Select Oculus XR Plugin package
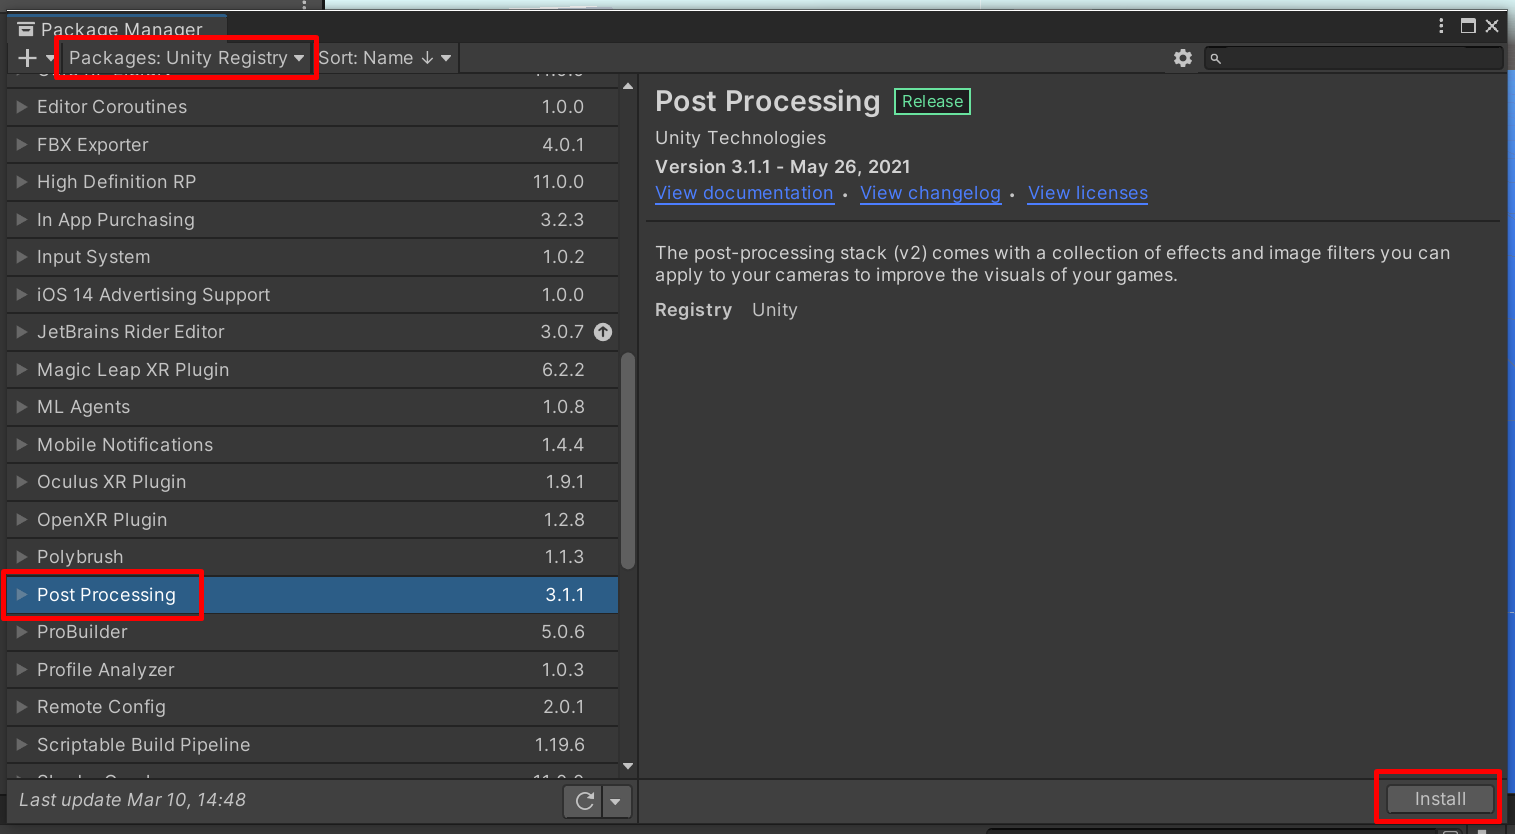Screen dimensions: 1515x834 [x=312, y=482]
